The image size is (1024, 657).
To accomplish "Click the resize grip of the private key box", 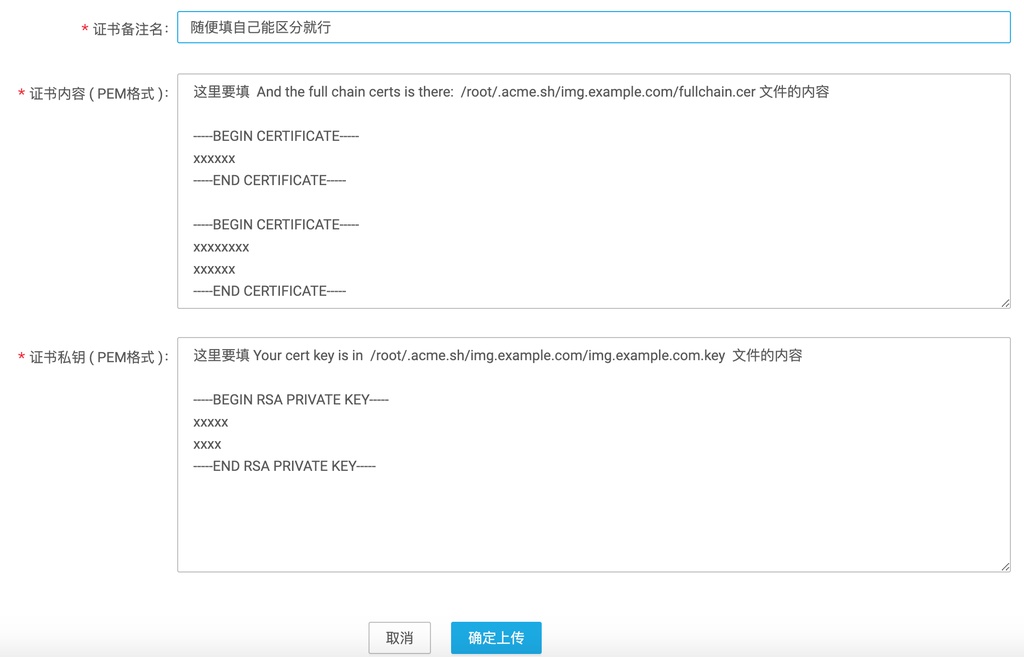I will pos(1004,567).
